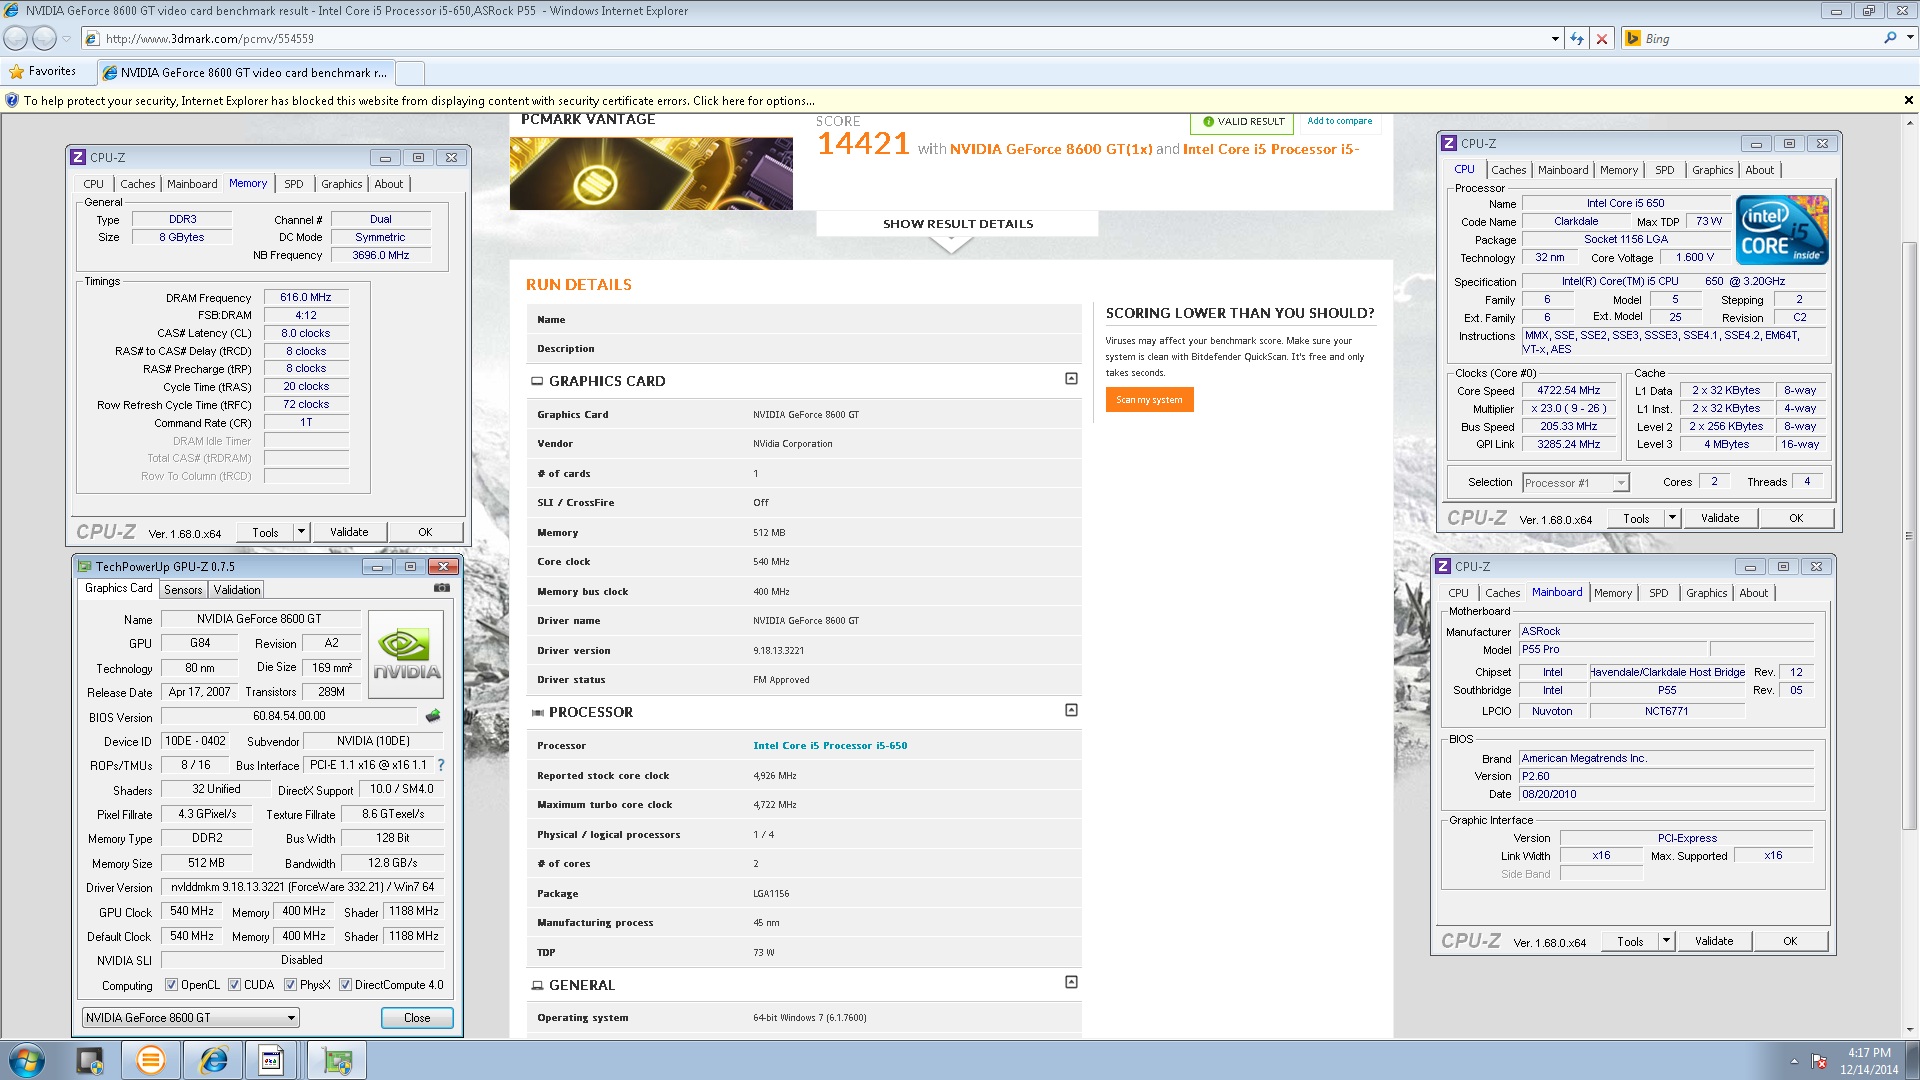Click the Bing search magnifier icon

[x=1890, y=38]
